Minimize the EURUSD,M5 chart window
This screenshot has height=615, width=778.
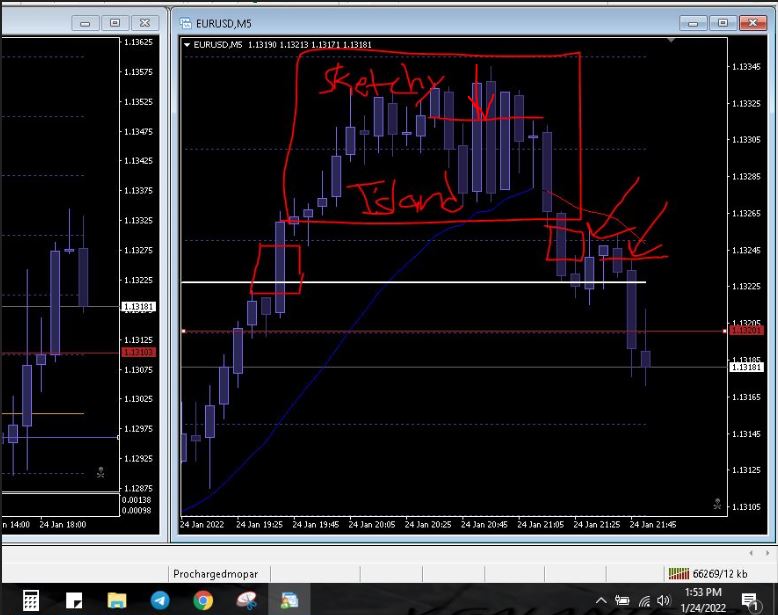coord(694,23)
